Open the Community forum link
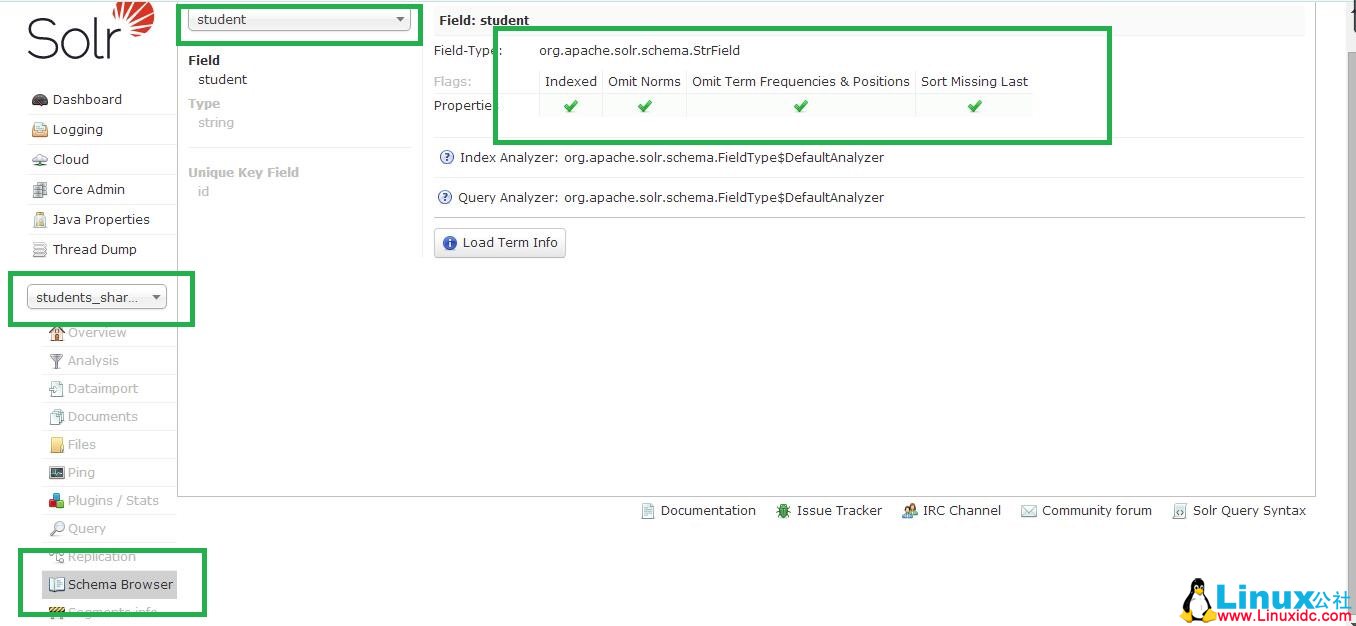Image resolution: width=1356 pixels, height=626 pixels. pyautogui.click(x=1096, y=511)
